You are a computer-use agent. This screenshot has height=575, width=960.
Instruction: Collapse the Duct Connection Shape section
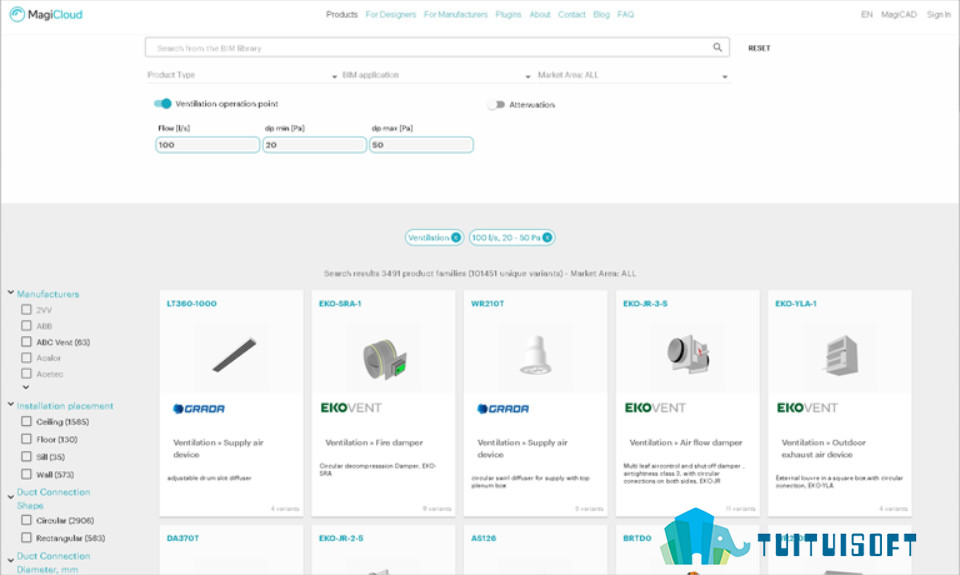11,497
